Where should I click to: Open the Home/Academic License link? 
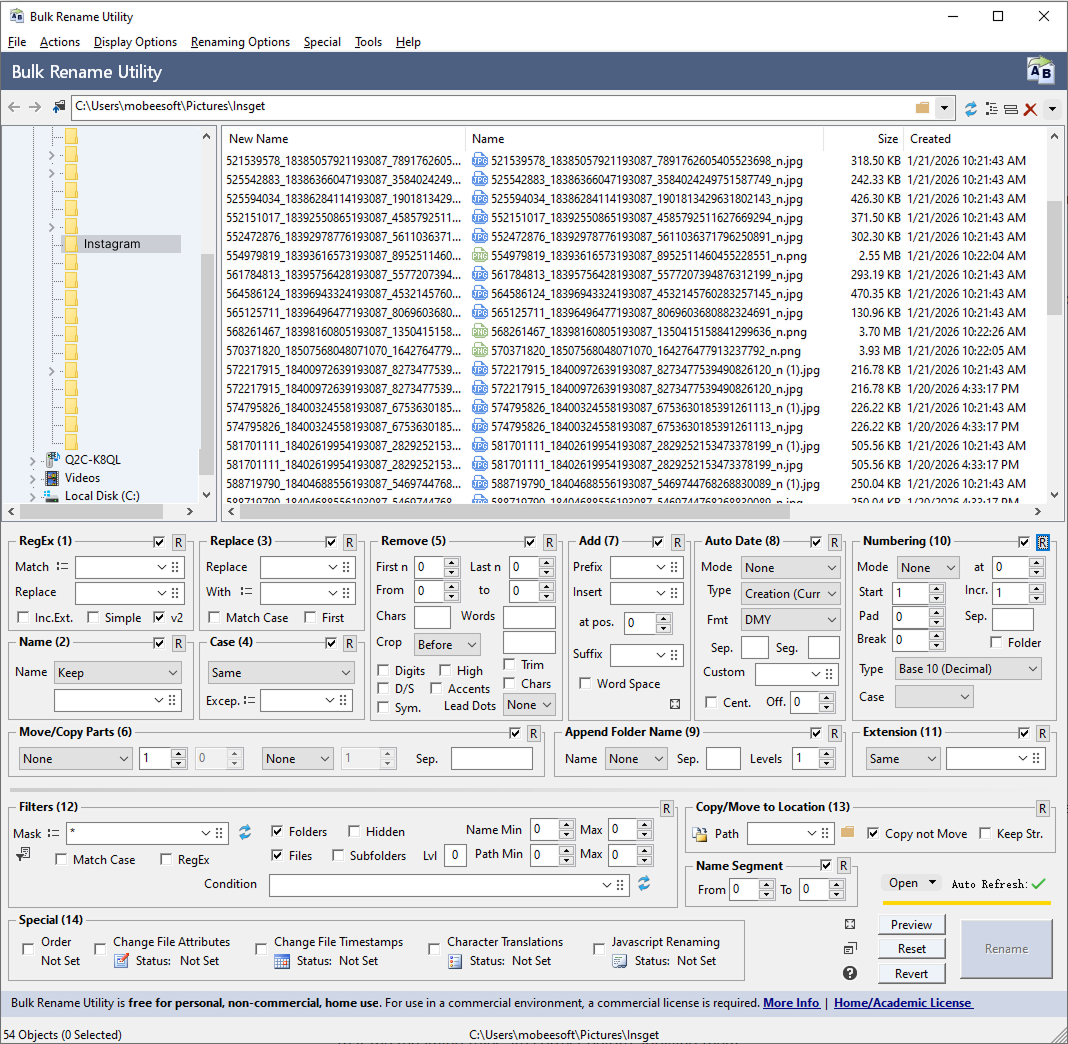(902, 1003)
